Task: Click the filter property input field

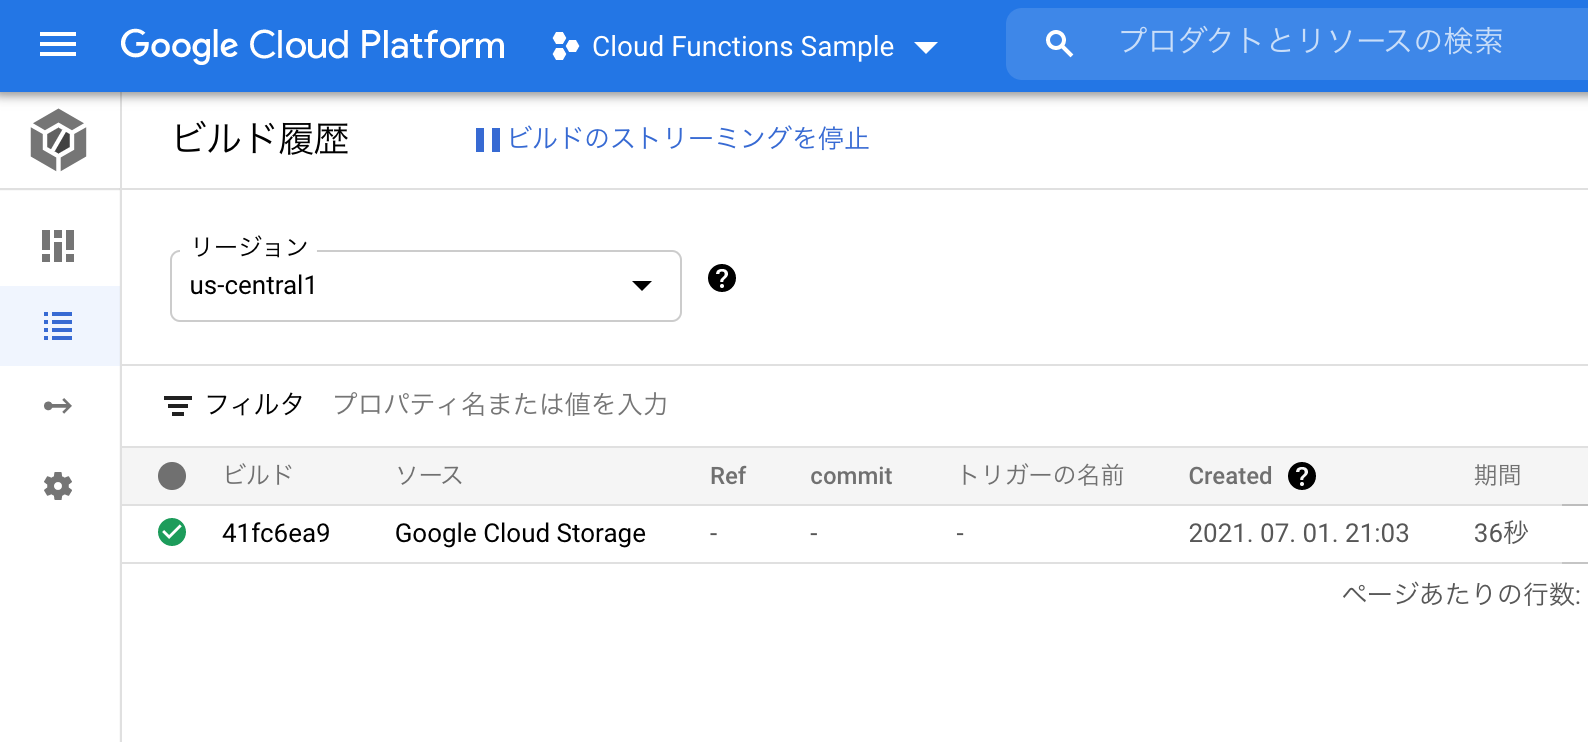Action: [500, 405]
